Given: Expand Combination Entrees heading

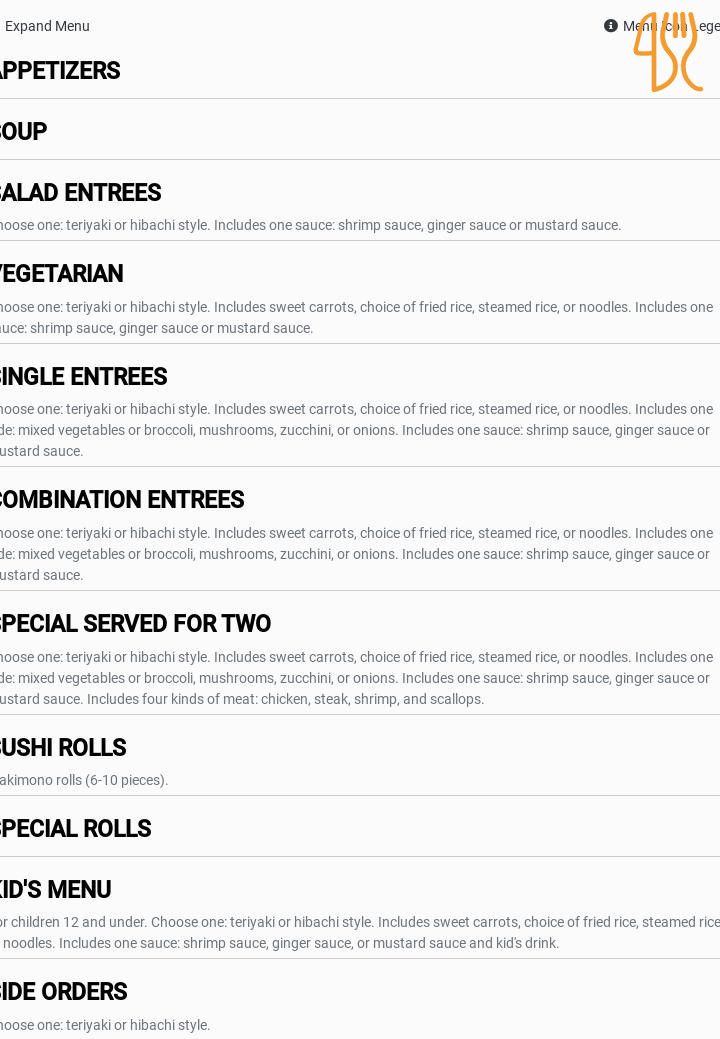Looking at the screenshot, I should pyautogui.click(x=122, y=500).
